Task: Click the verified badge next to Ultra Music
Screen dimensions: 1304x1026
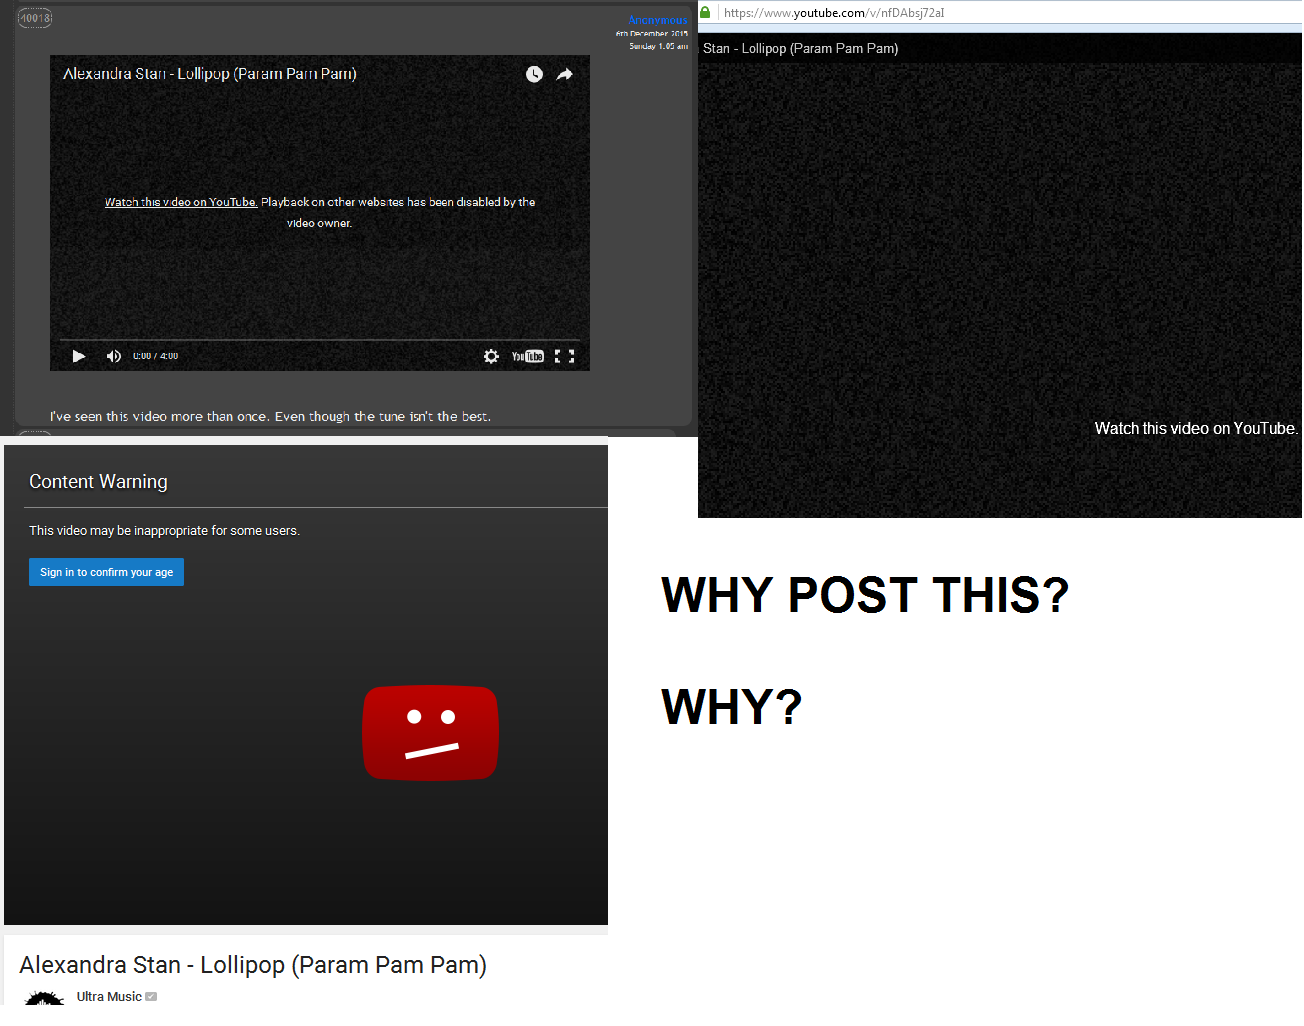Action: (x=151, y=997)
